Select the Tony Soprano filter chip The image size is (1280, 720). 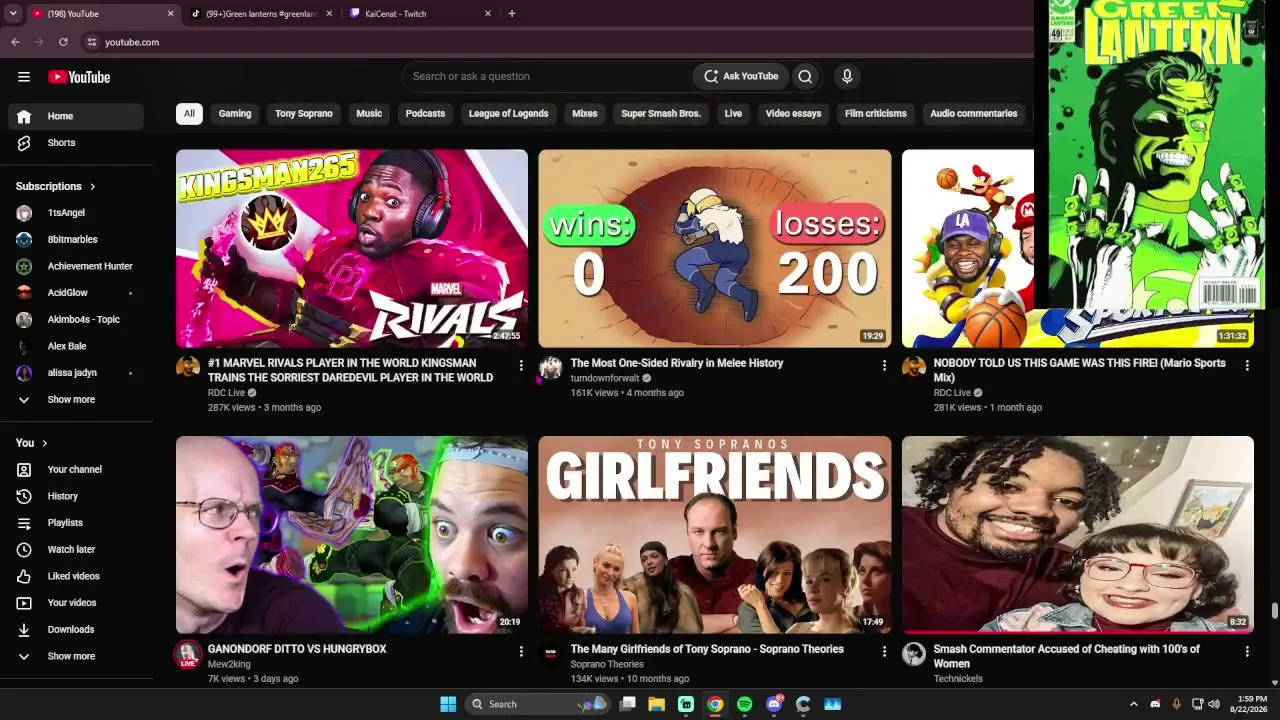point(304,114)
